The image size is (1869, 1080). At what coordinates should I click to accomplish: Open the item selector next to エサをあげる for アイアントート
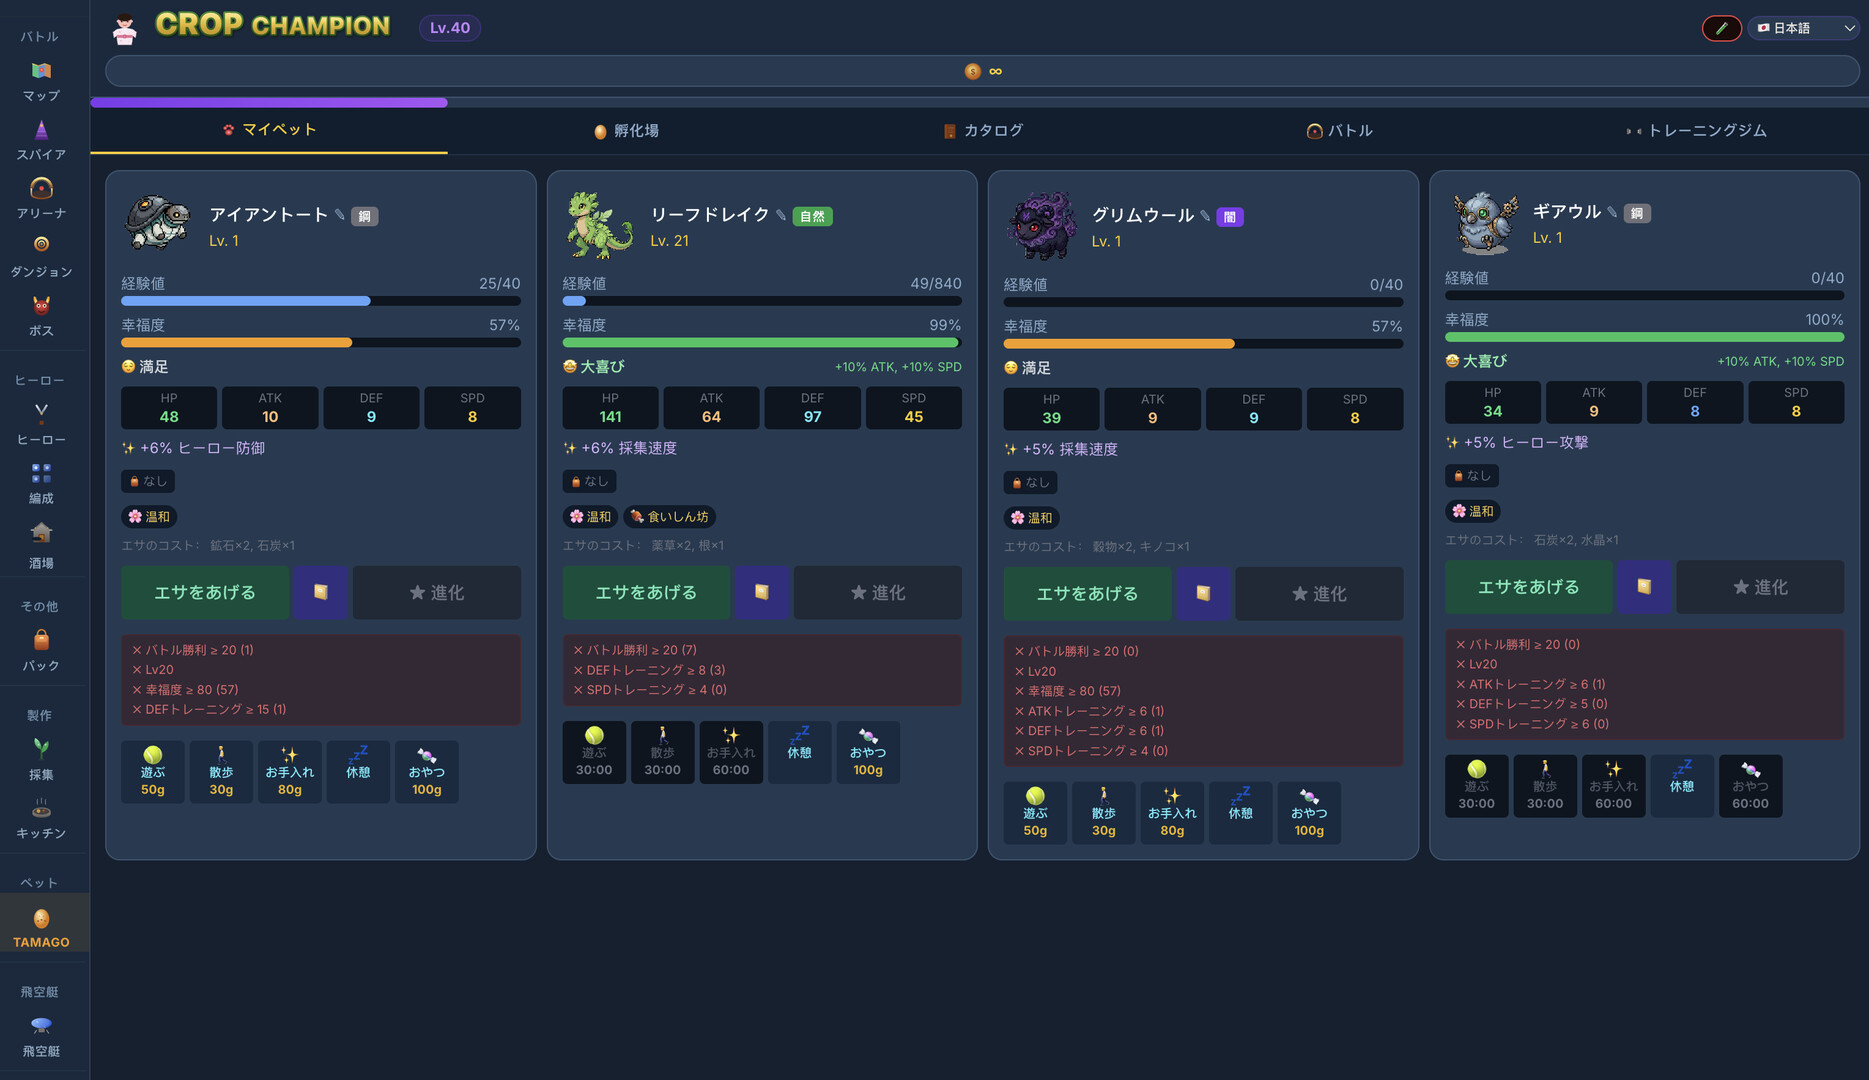click(x=320, y=592)
